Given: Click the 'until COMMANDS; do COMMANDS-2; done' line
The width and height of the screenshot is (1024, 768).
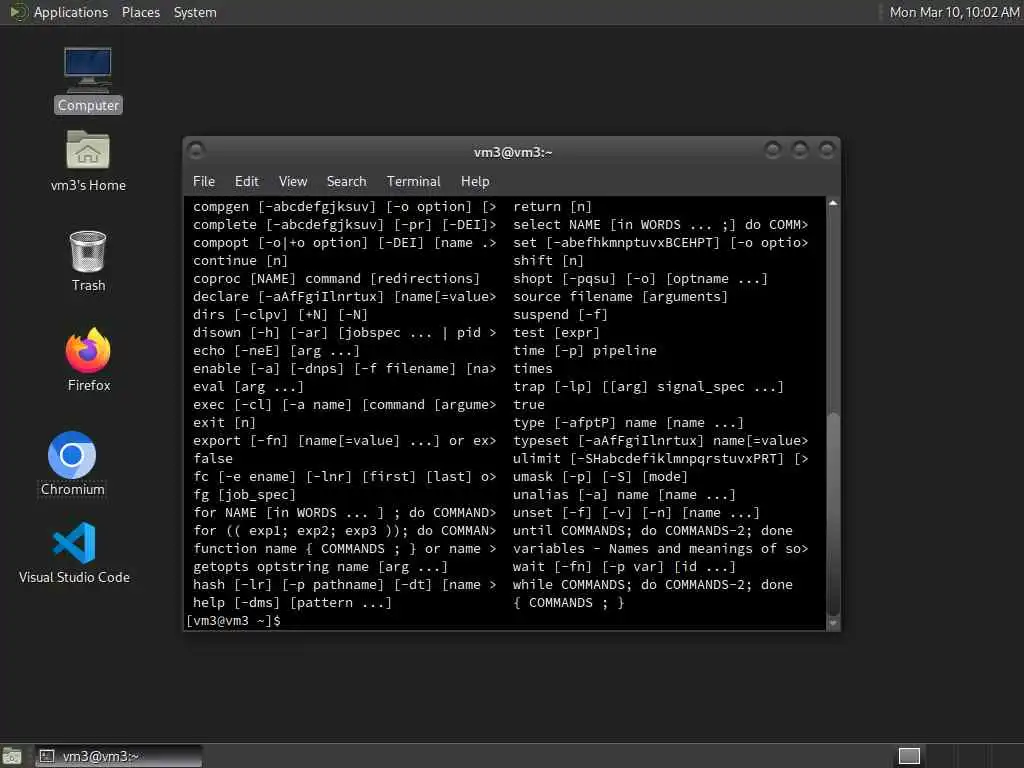Looking at the screenshot, I should click(x=652, y=530).
